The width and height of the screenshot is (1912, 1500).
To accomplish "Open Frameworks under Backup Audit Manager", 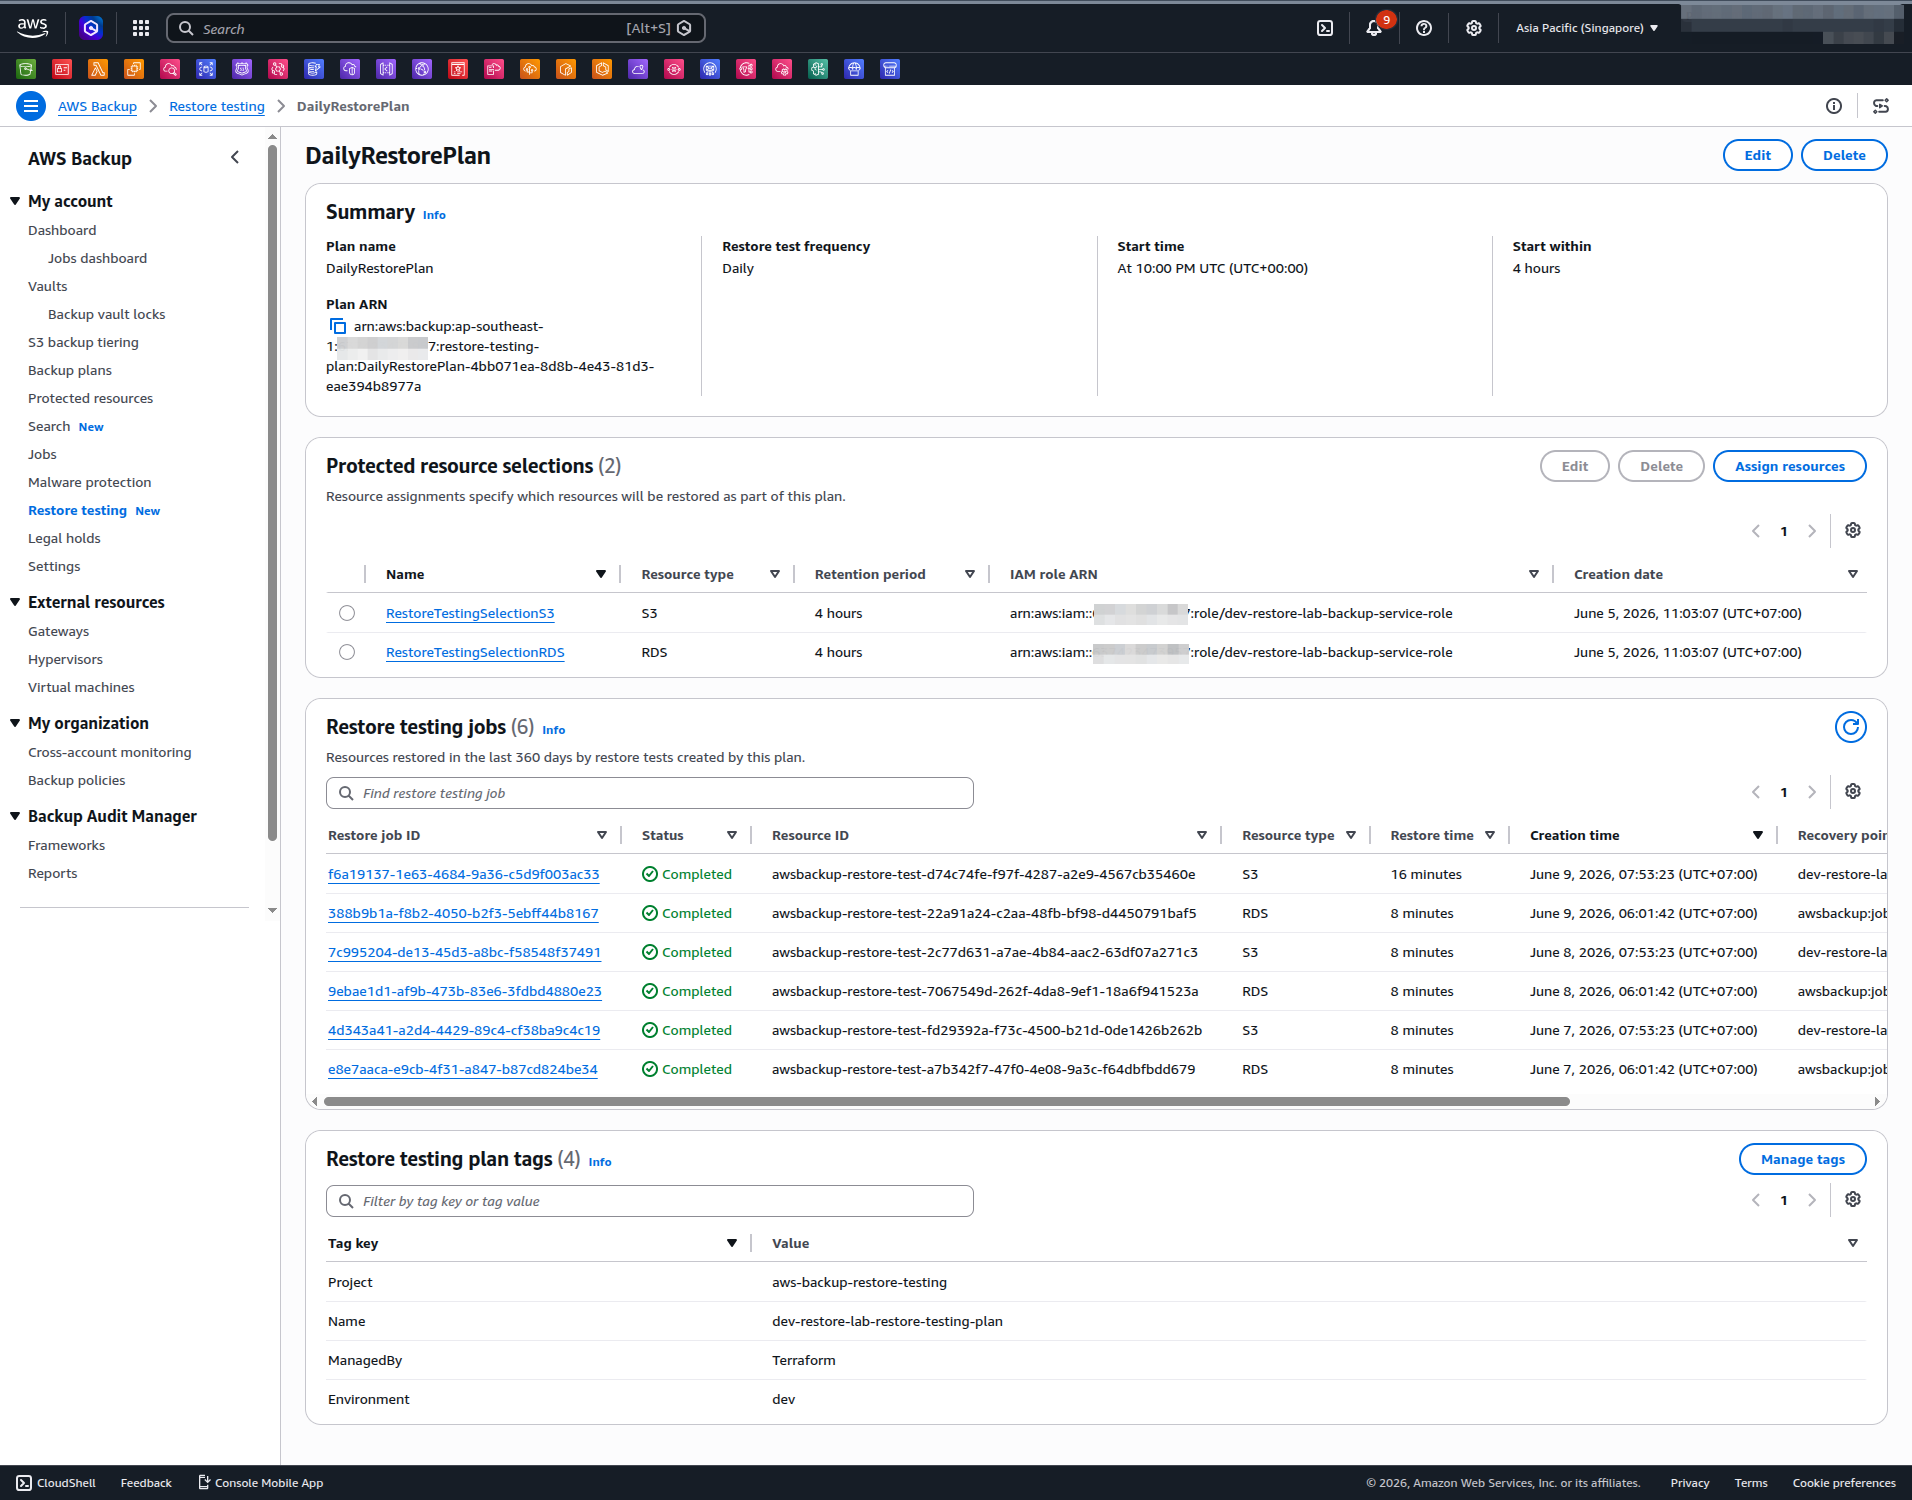I will click(x=66, y=845).
